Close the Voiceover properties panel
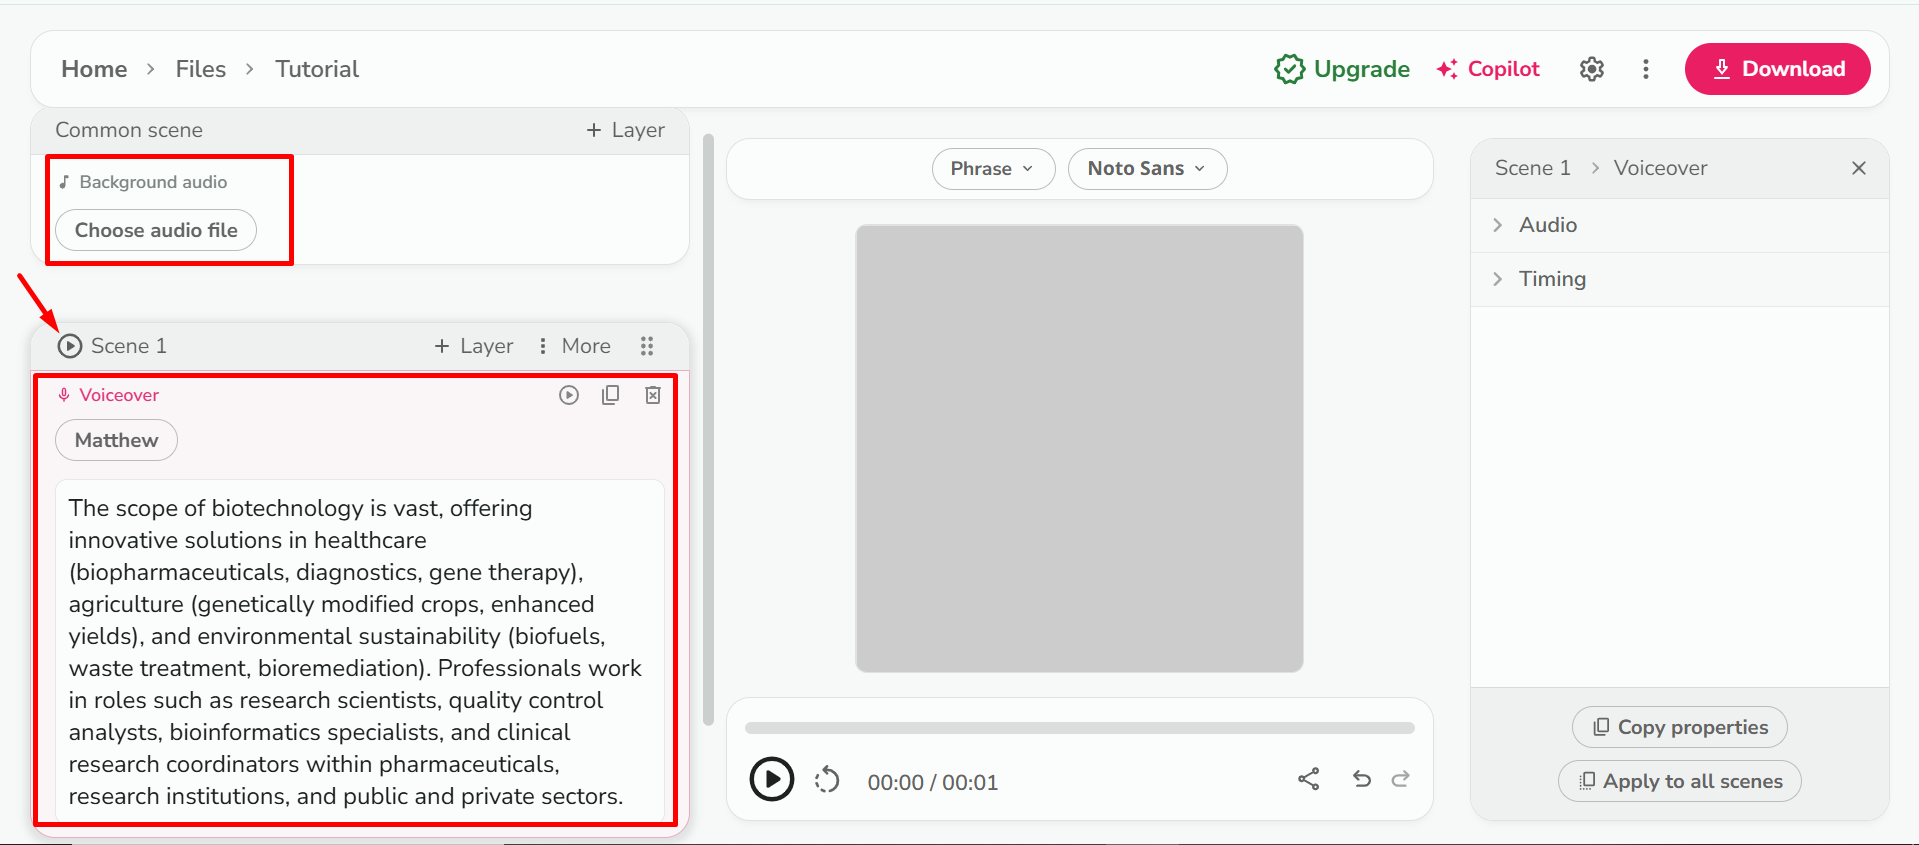 pos(1859,168)
